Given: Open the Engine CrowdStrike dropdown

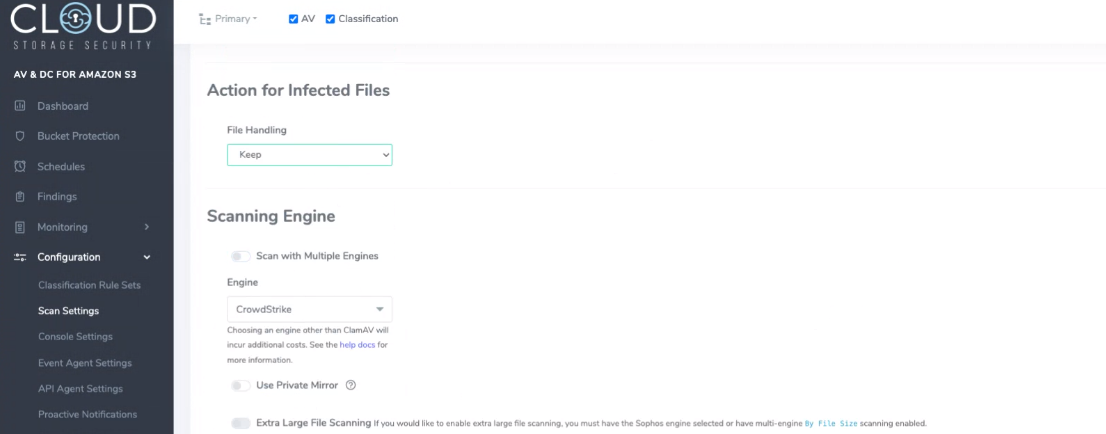Looking at the screenshot, I should [x=309, y=309].
